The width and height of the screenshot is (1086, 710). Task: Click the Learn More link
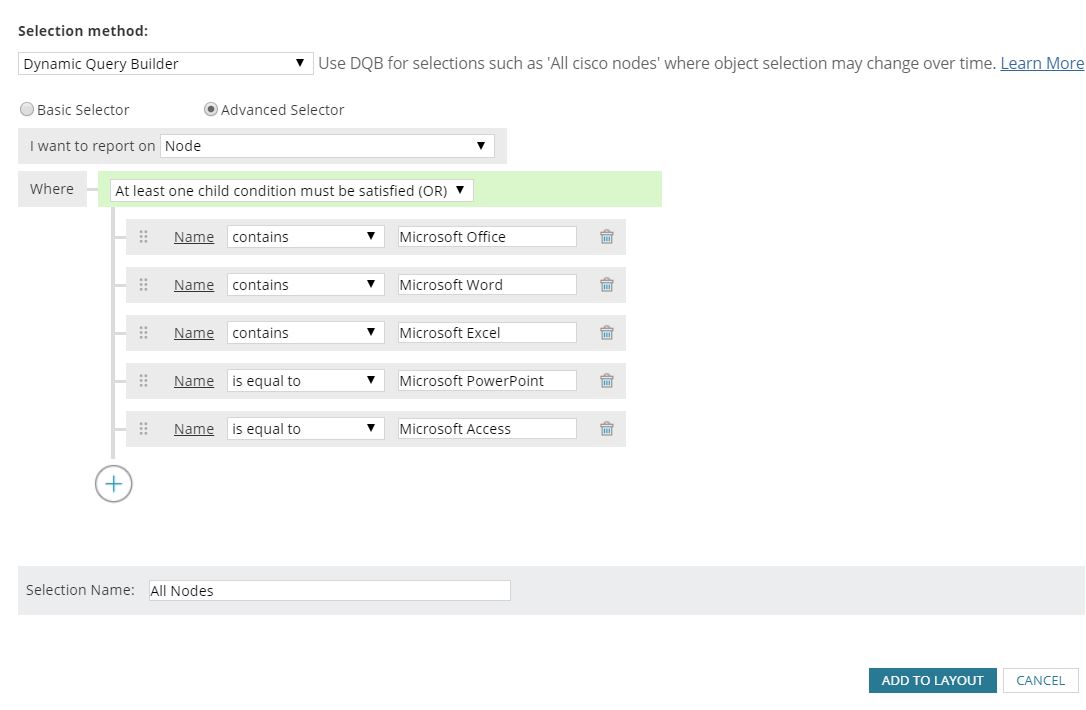[x=1042, y=64]
